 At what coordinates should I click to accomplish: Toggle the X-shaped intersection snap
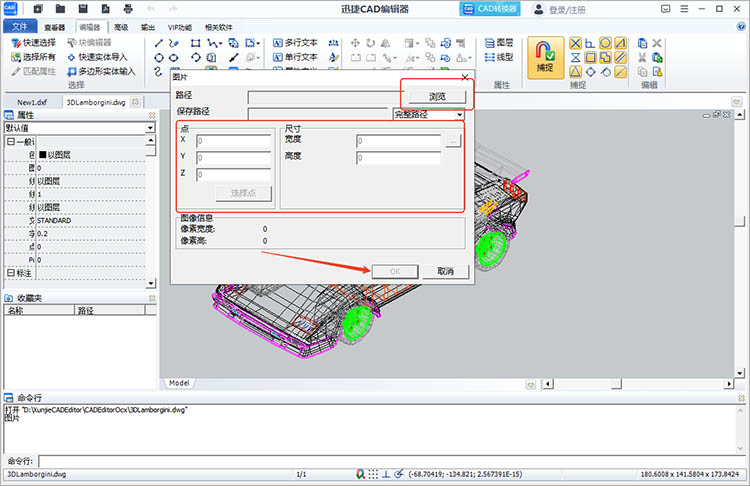point(575,44)
